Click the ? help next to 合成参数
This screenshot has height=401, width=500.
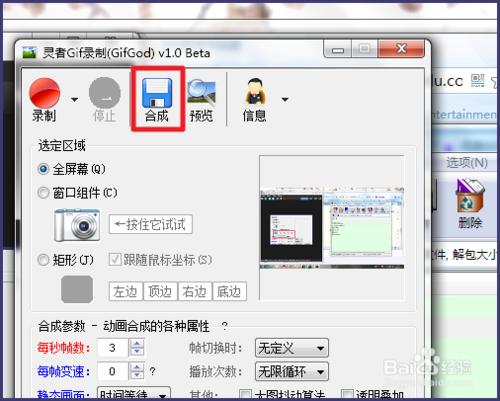[225, 326]
